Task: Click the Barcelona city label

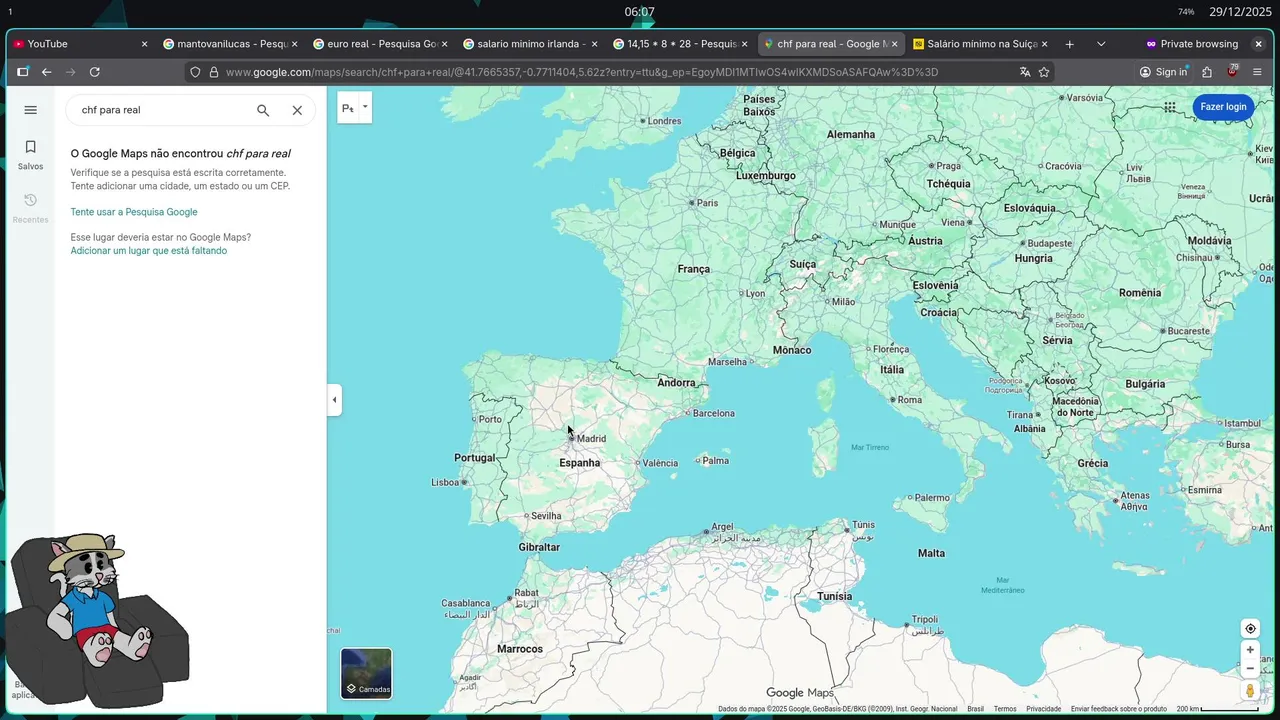Action: [714, 413]
